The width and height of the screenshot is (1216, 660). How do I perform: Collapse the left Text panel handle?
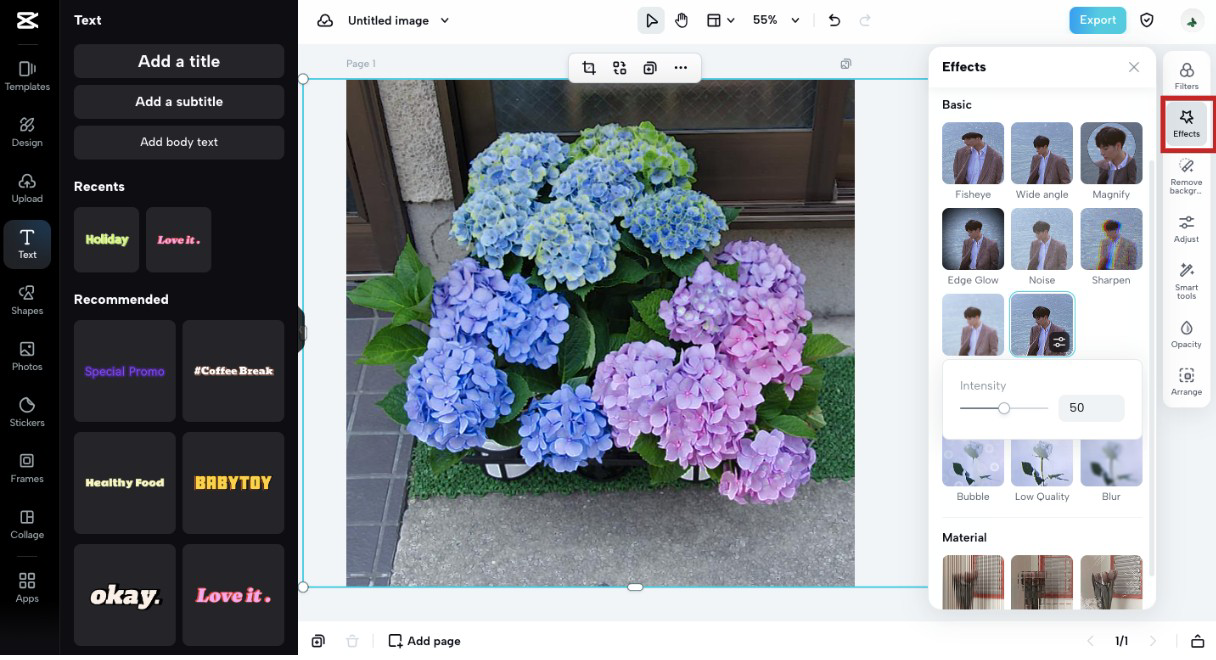301,330
